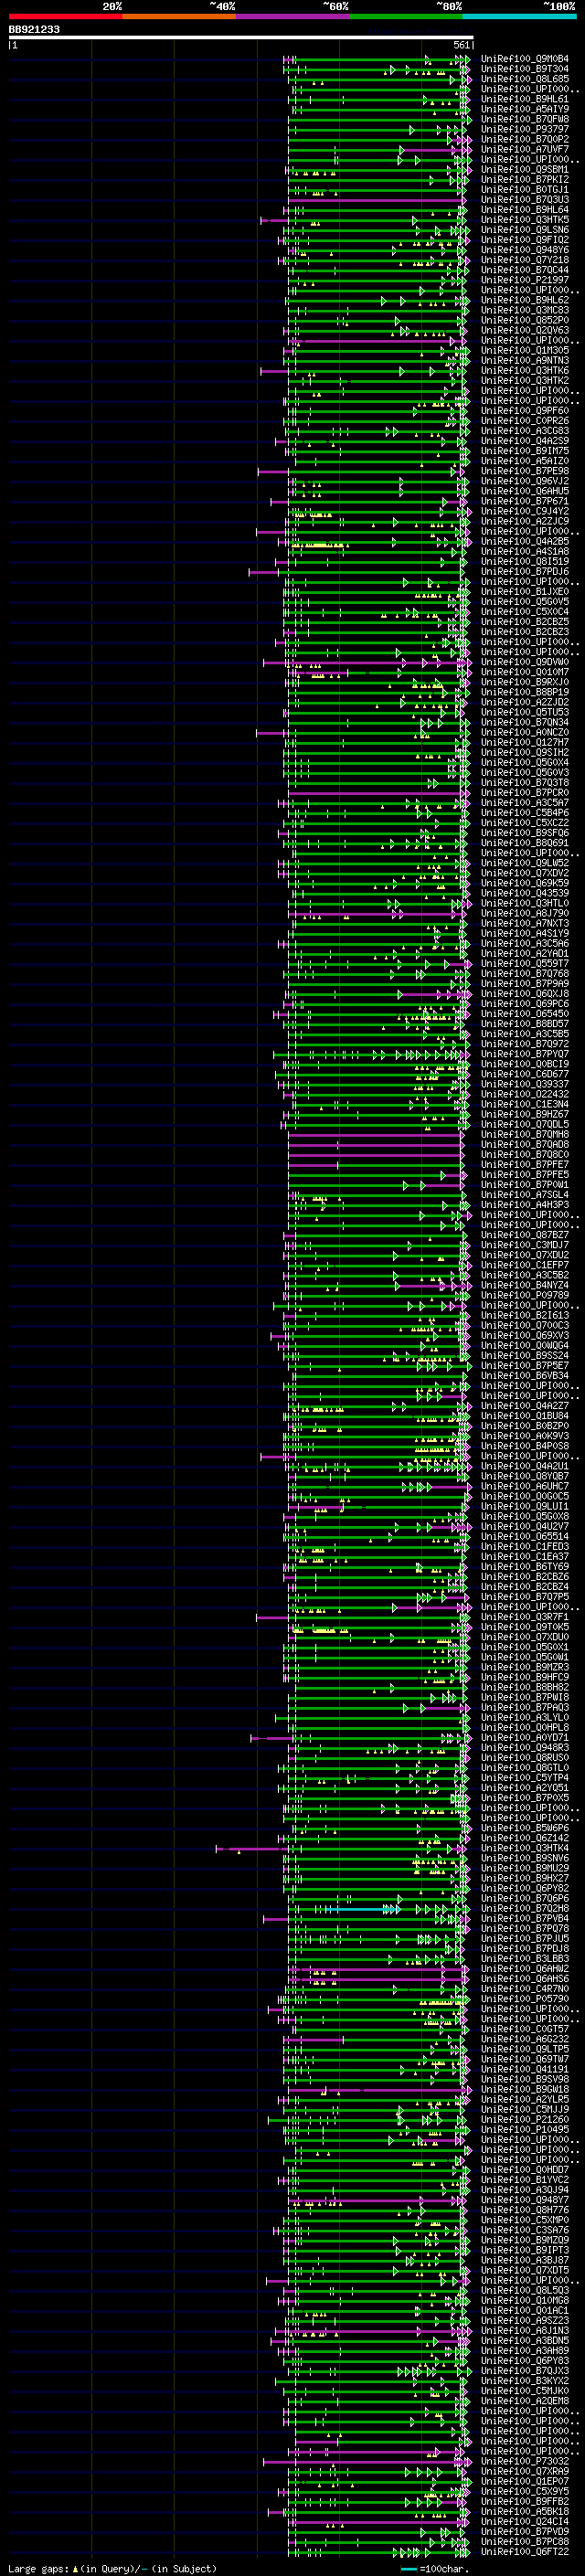Select the UniRef100_P73032 label
Screen dimensions: 585x2576
click(x=524, y=2461)
